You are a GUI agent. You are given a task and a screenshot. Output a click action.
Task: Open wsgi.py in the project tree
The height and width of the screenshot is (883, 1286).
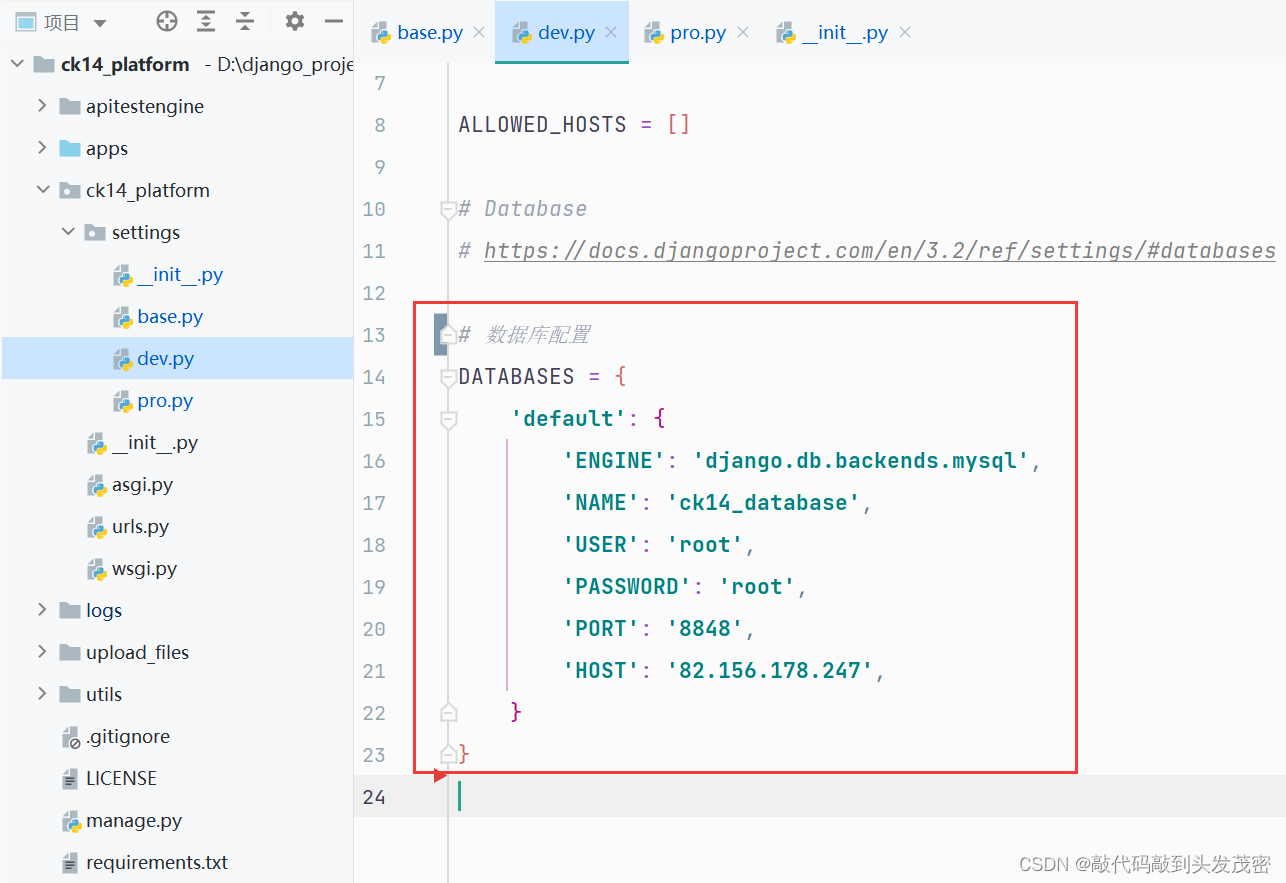click(144, 568)
